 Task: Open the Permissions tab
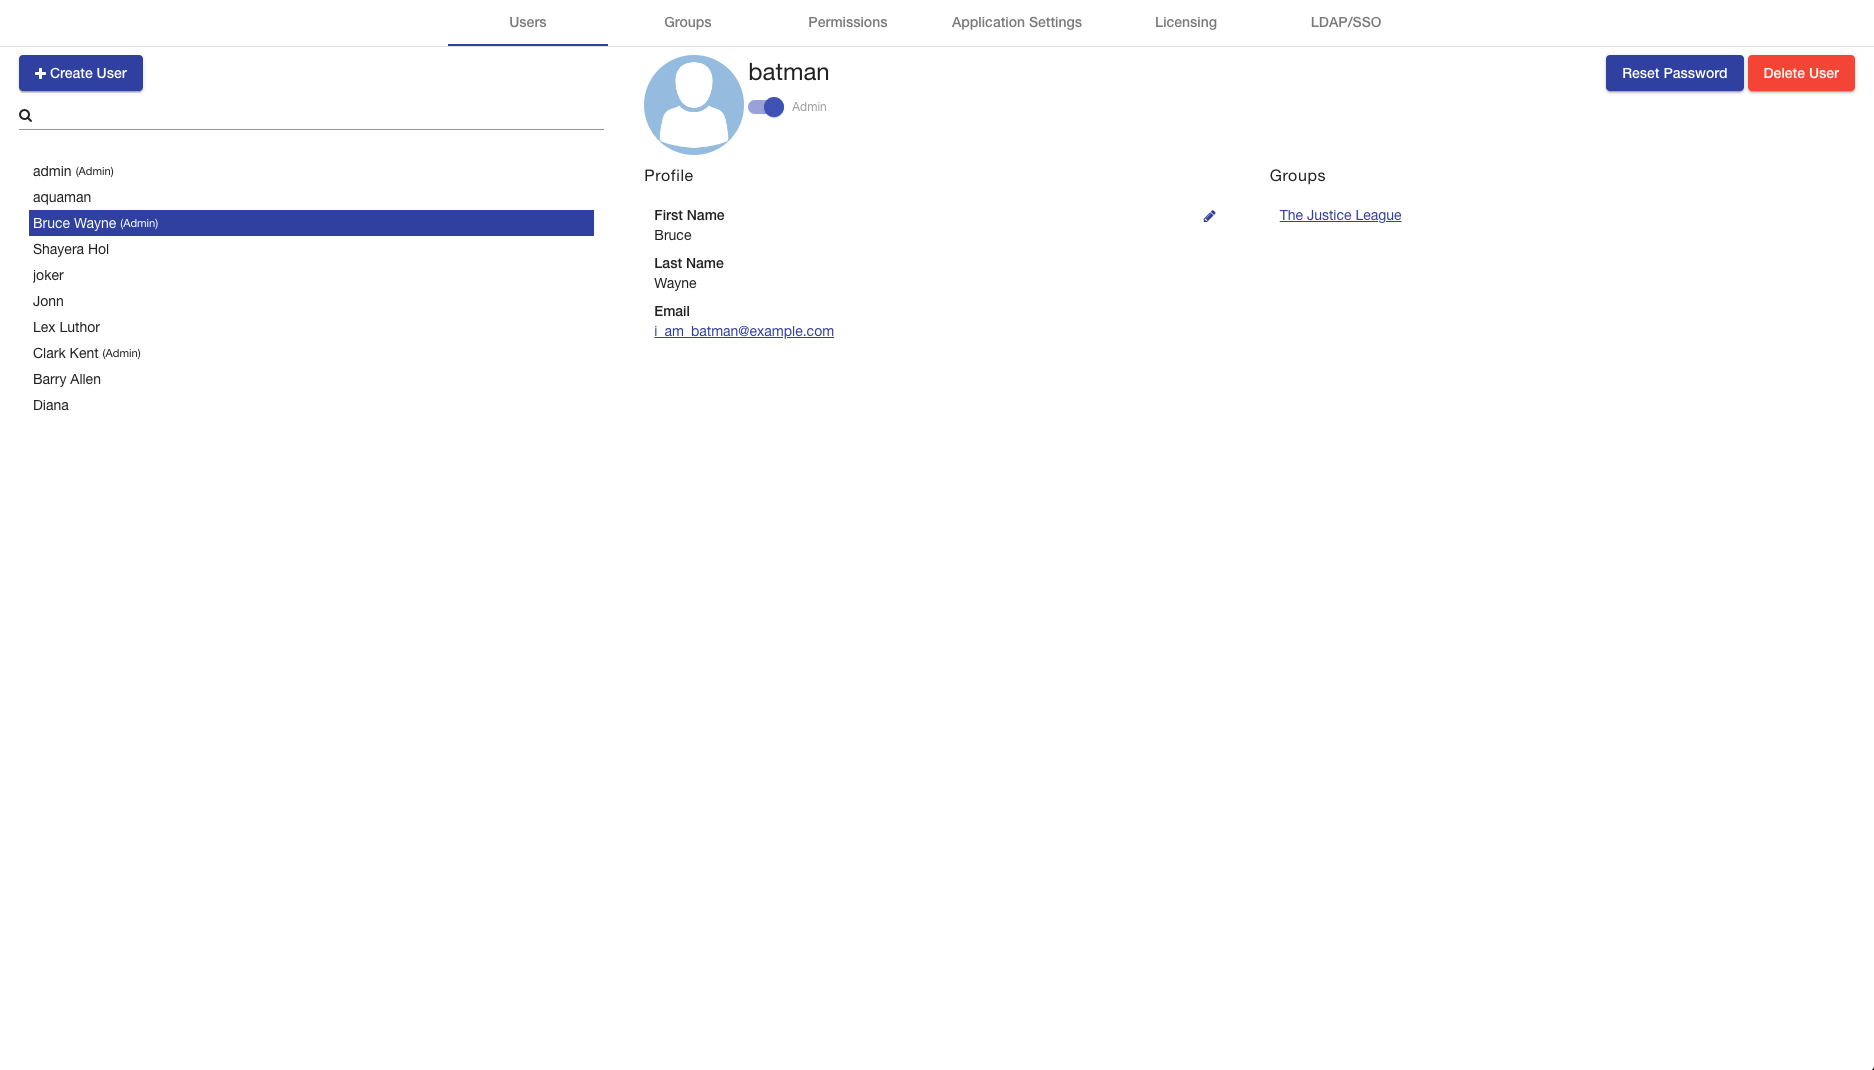click(x=848, y=22)
